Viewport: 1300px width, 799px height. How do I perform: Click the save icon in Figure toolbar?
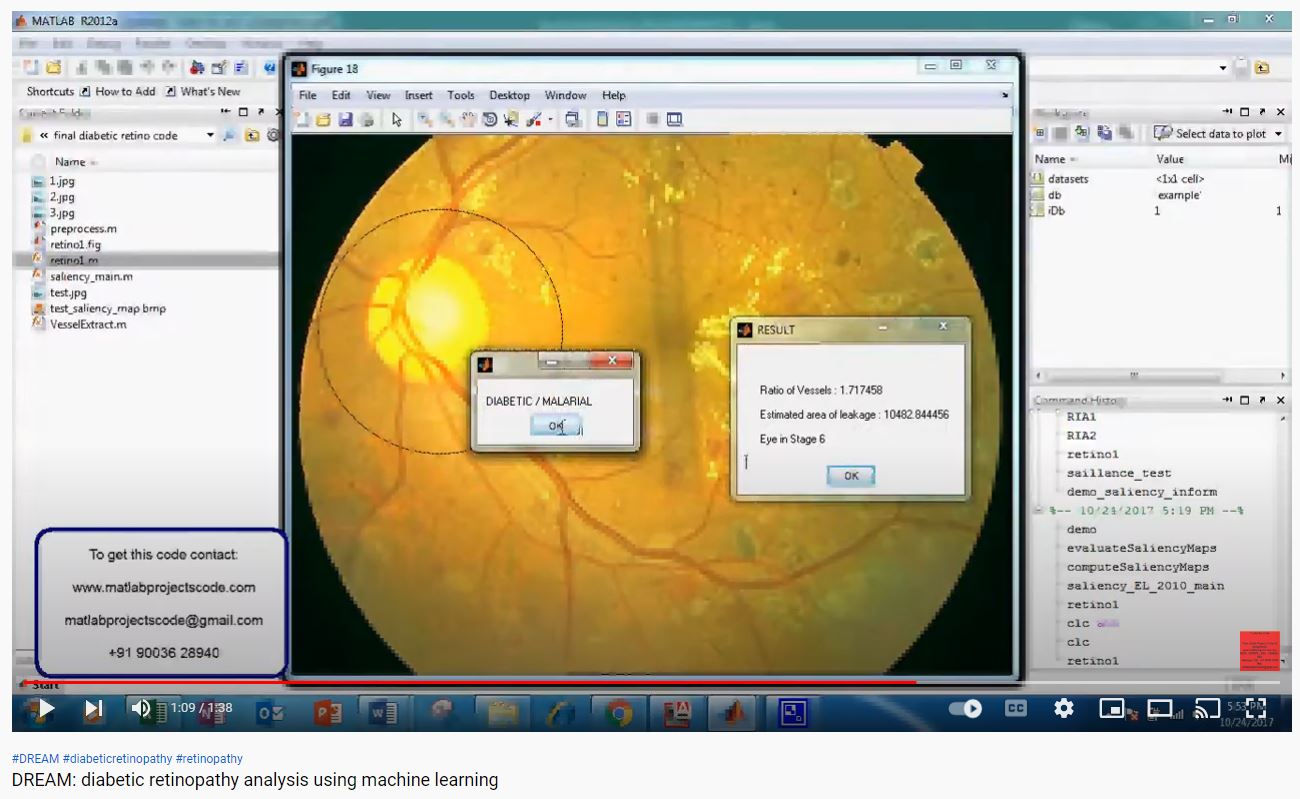click(x=345, y=120)
